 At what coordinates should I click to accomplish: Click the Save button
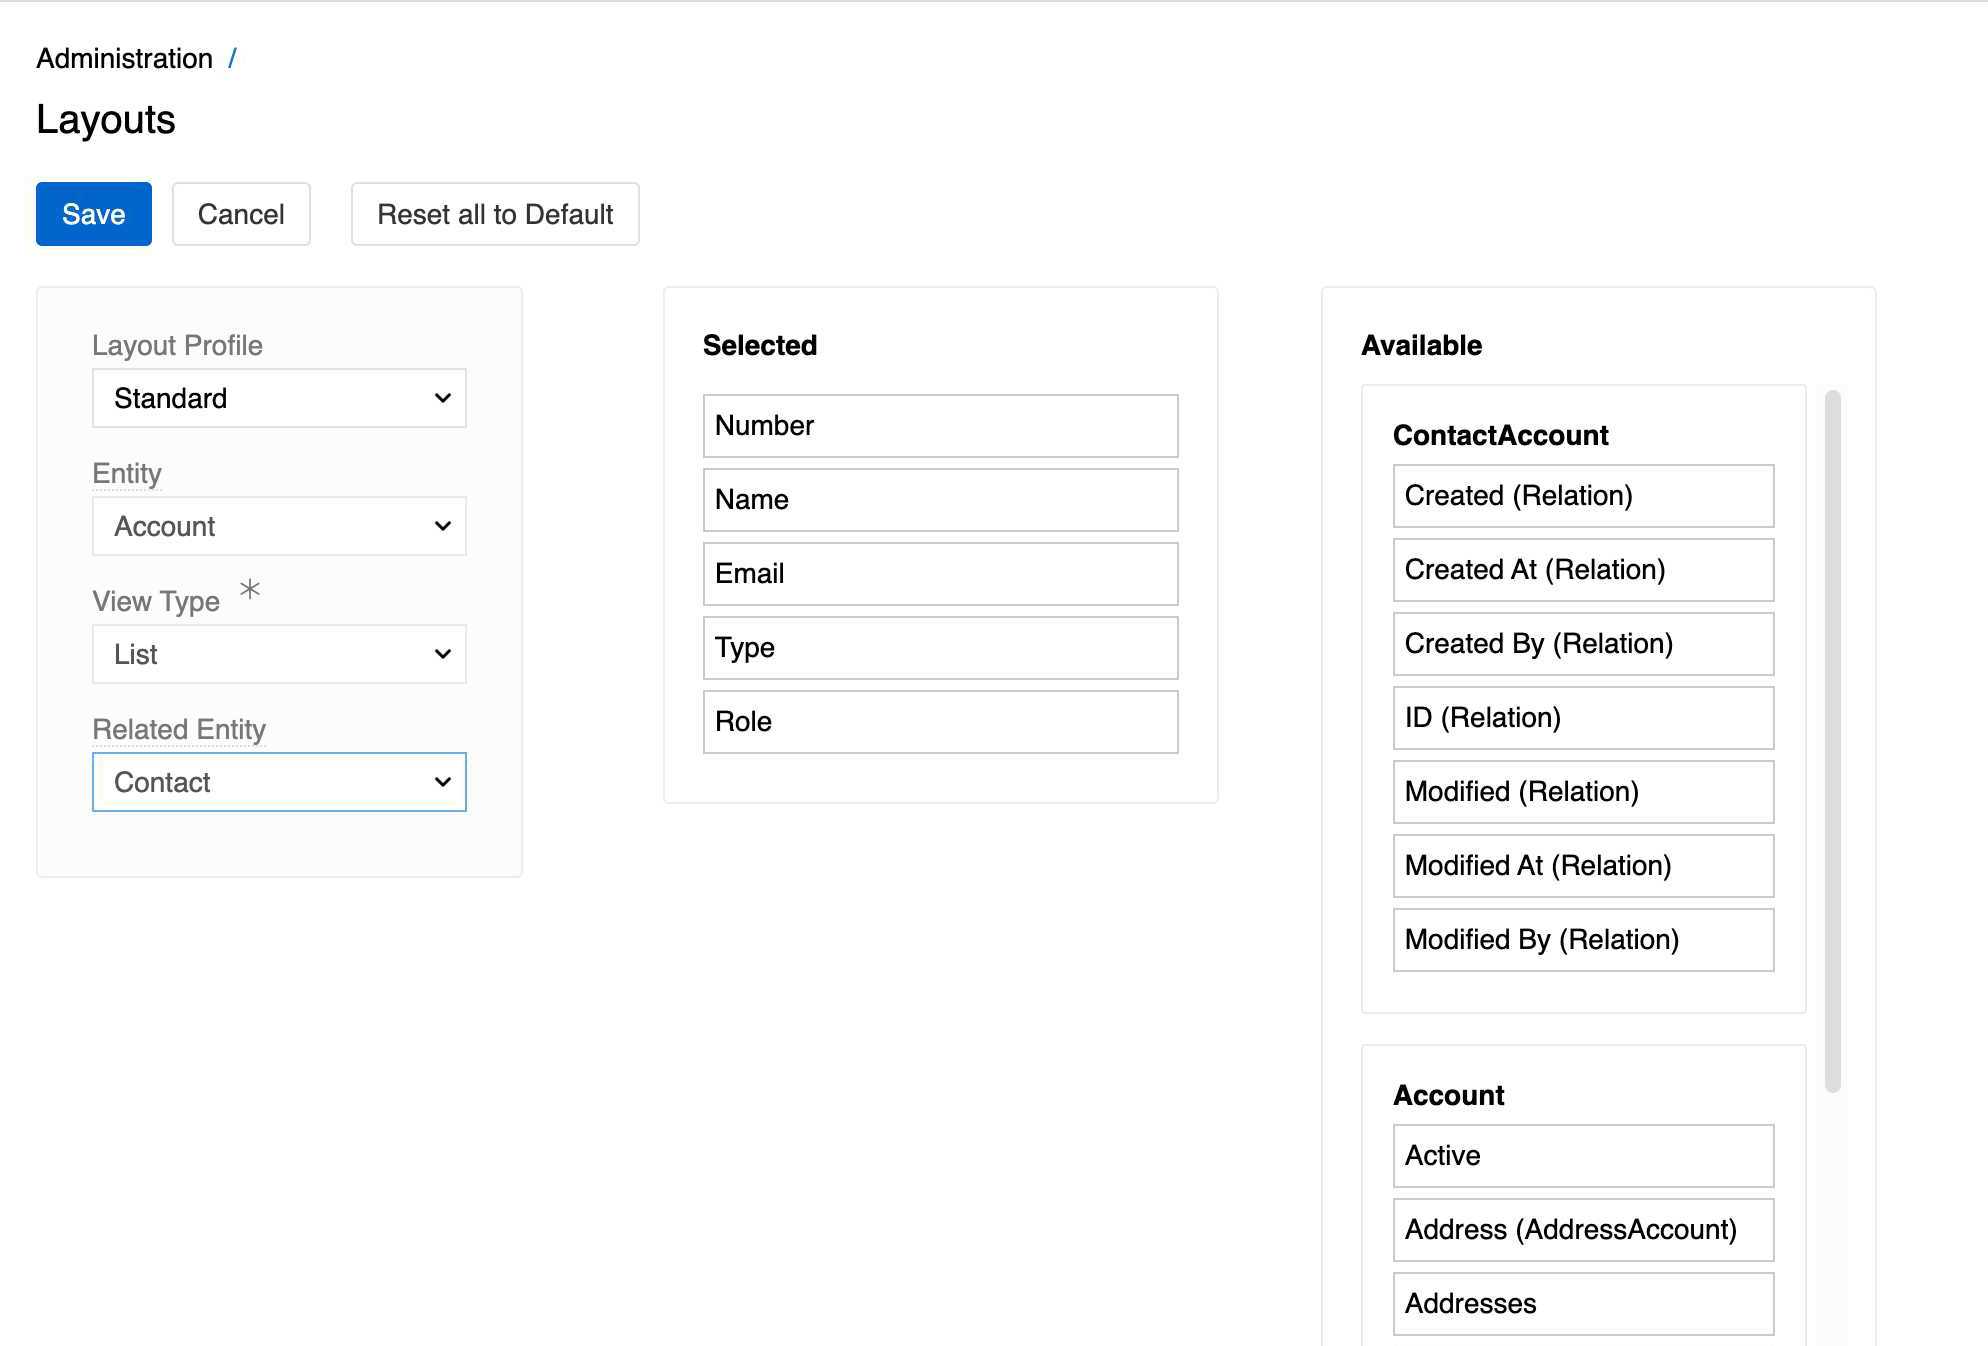[93, 214]
